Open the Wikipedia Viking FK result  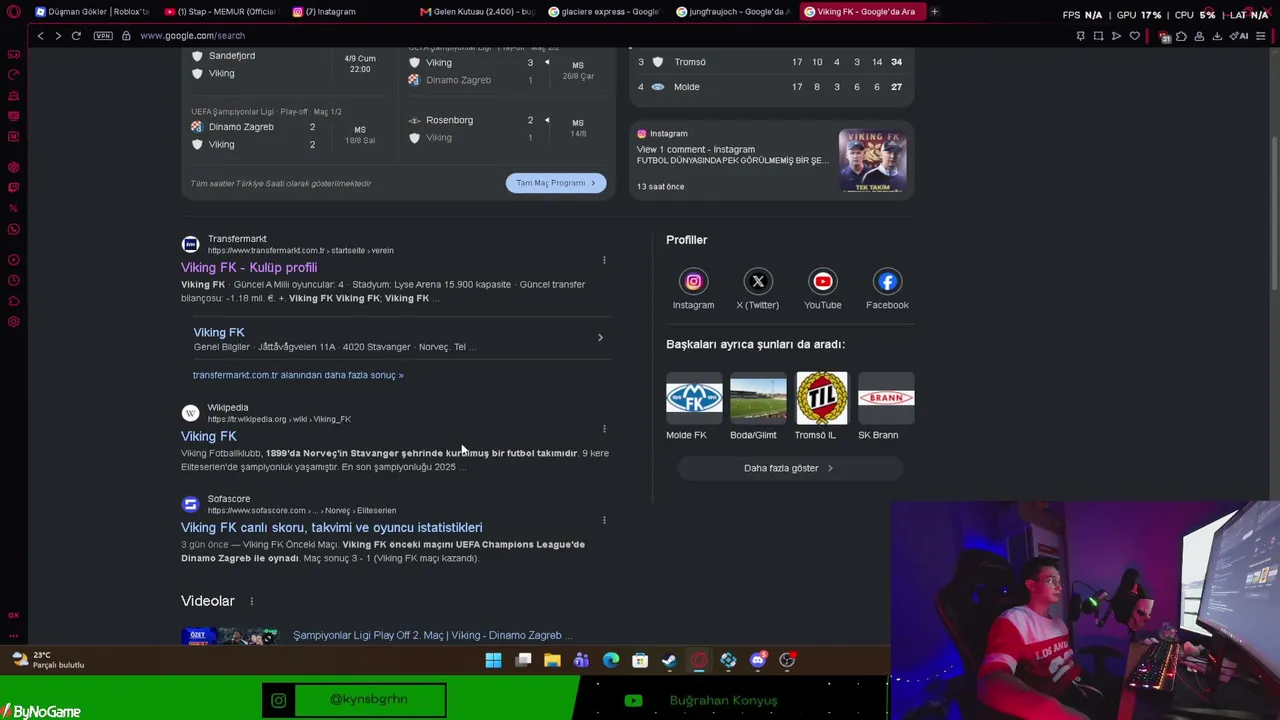click(x=209, y=436)
